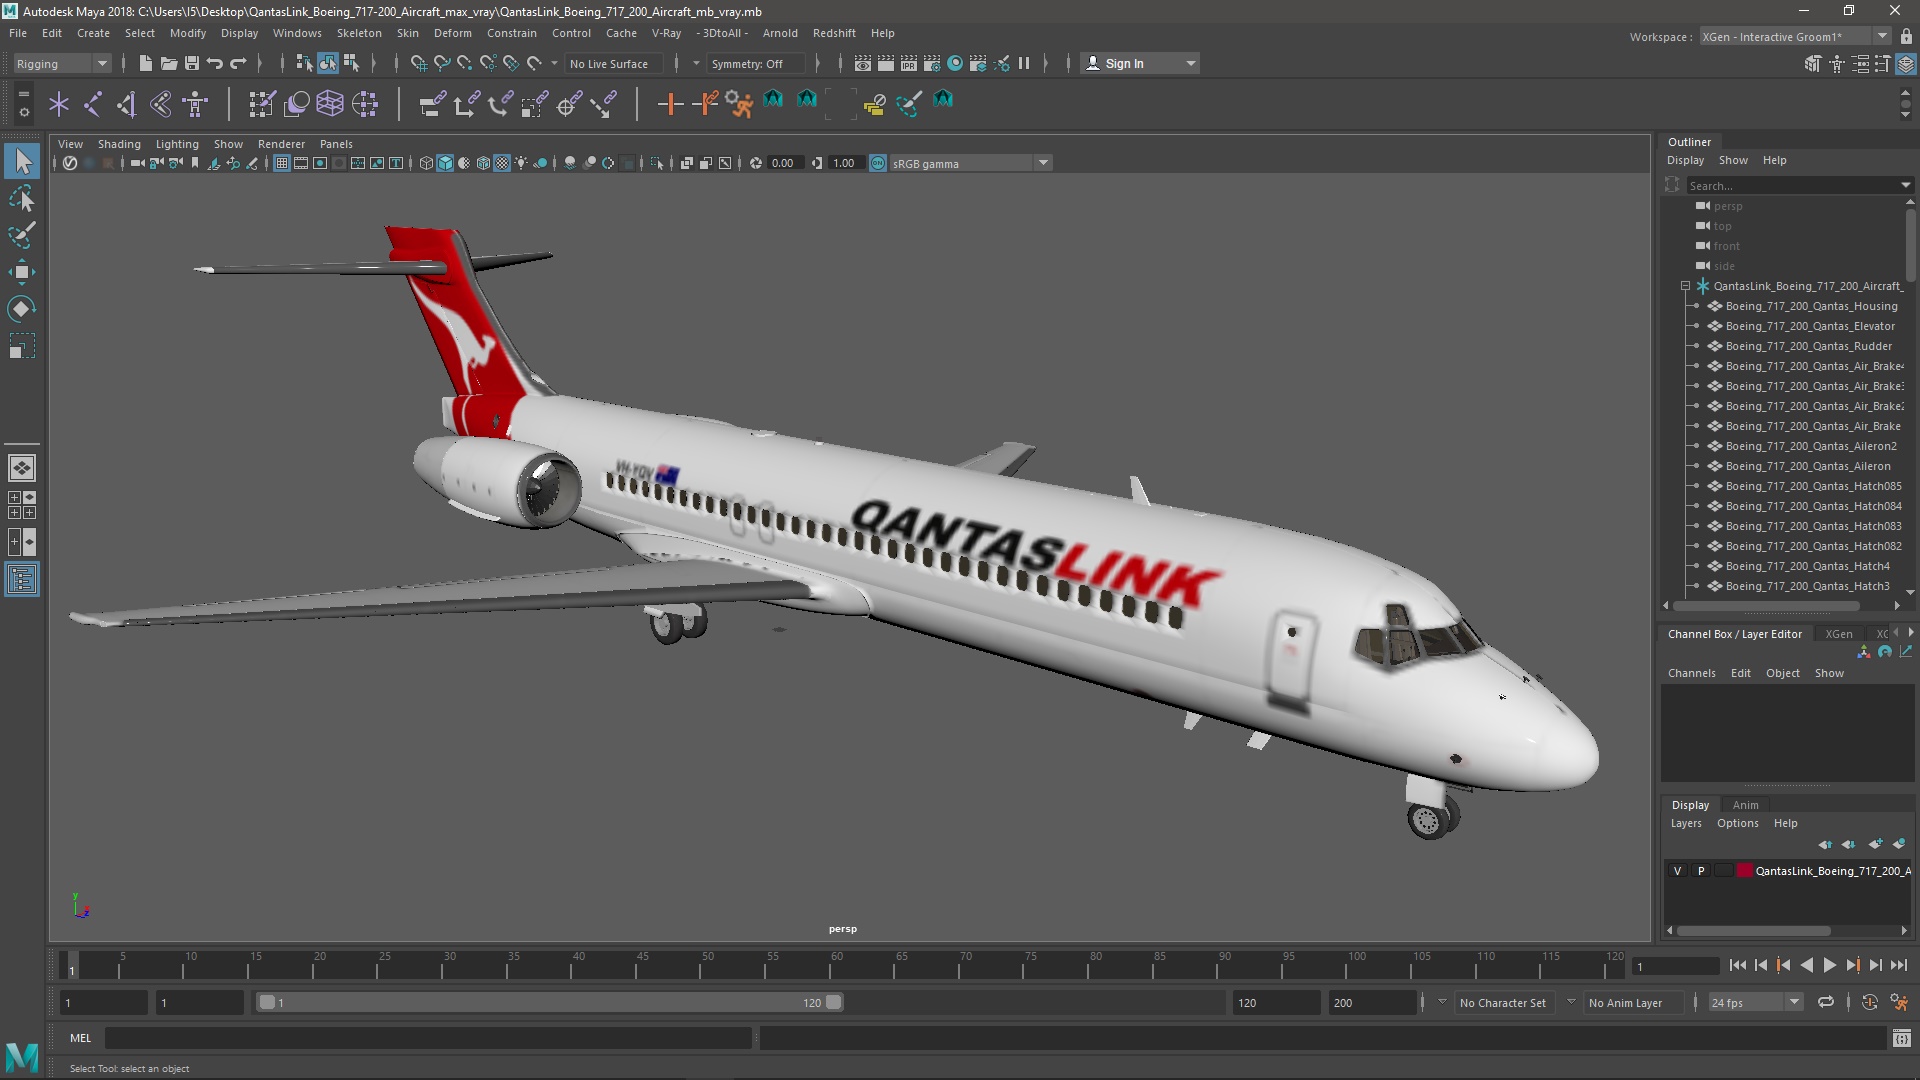Click the Parent Constraint shelf icon
This screenshot has height=1080, width=1920.
point(432,103)
